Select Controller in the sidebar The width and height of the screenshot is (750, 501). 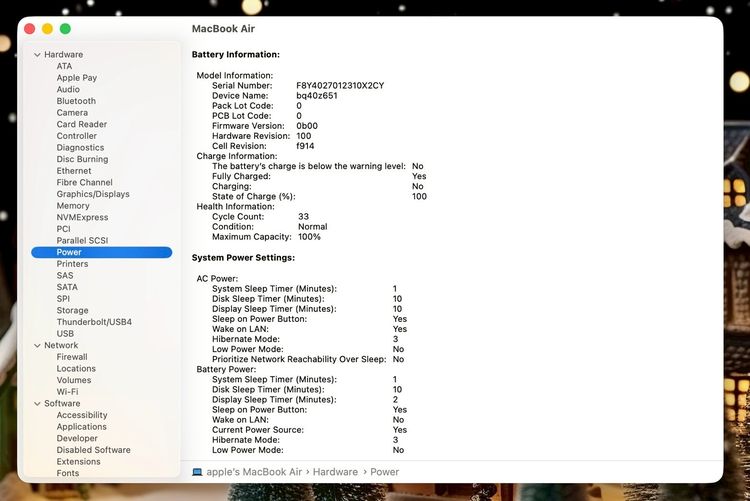(x=77, y=136)
